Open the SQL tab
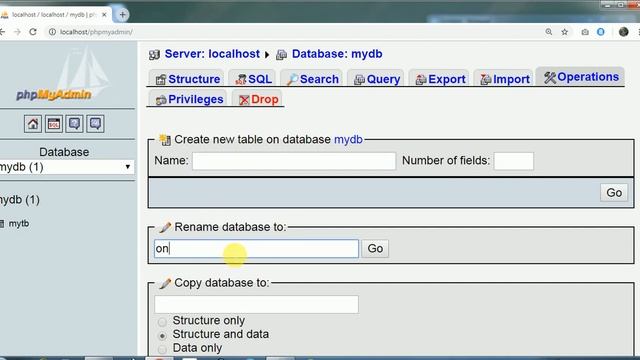The width and height of the screenshot is (640, 360). tap(253, 79)
